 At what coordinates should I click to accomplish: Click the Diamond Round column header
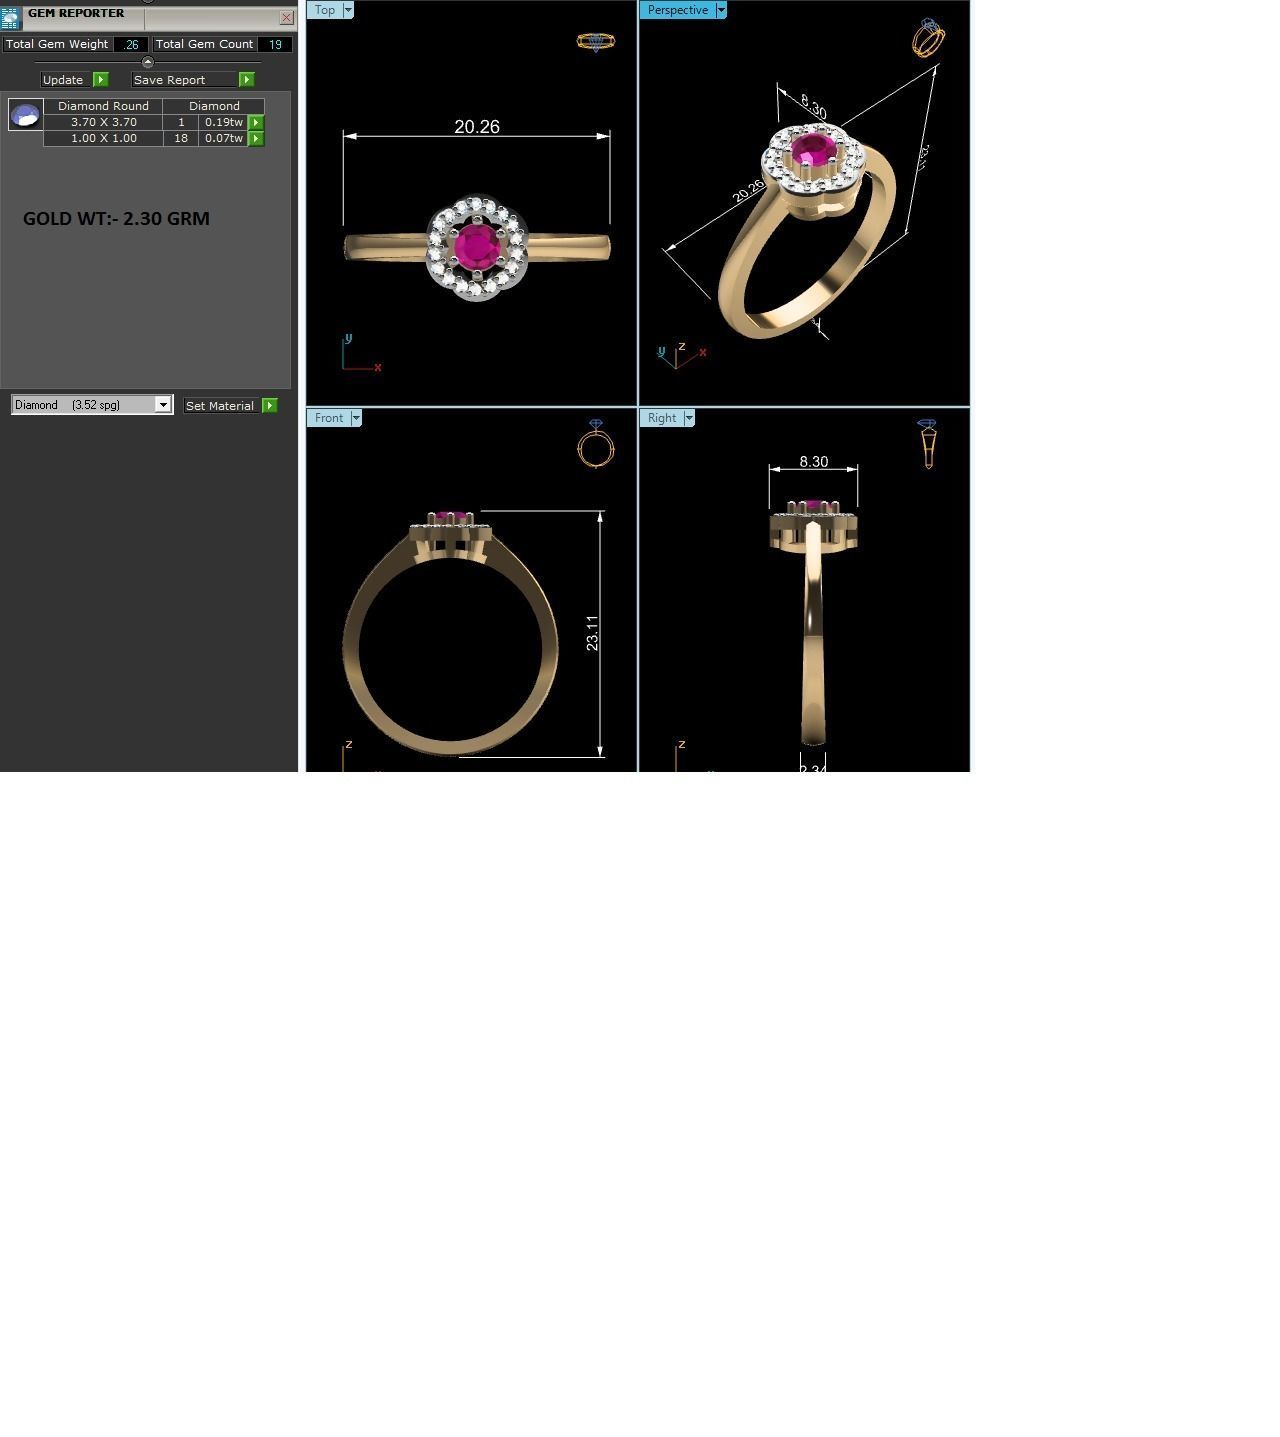(x=103, y=106)
